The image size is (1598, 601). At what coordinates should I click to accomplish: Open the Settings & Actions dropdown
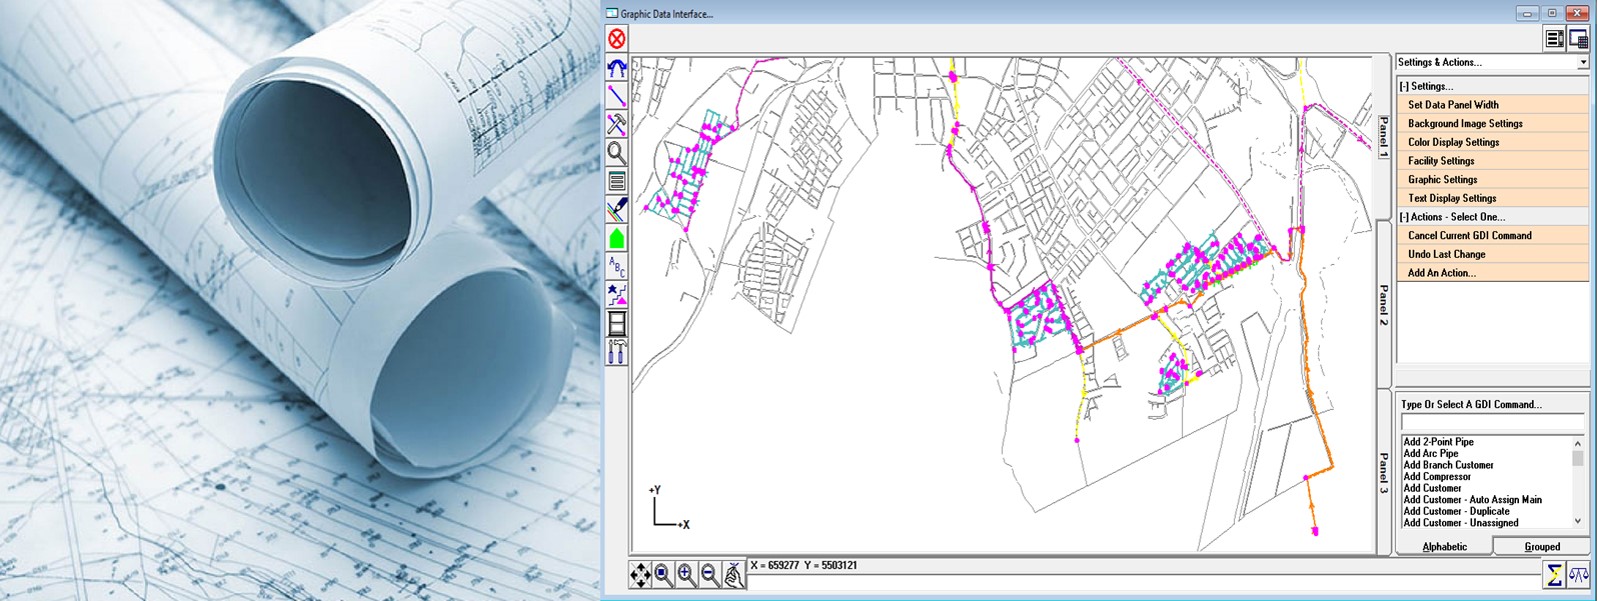coord(1583,62)
